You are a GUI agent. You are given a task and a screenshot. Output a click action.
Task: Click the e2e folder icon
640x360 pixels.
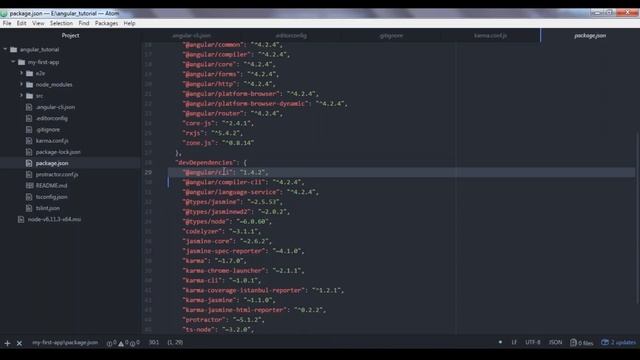point(29,73)
